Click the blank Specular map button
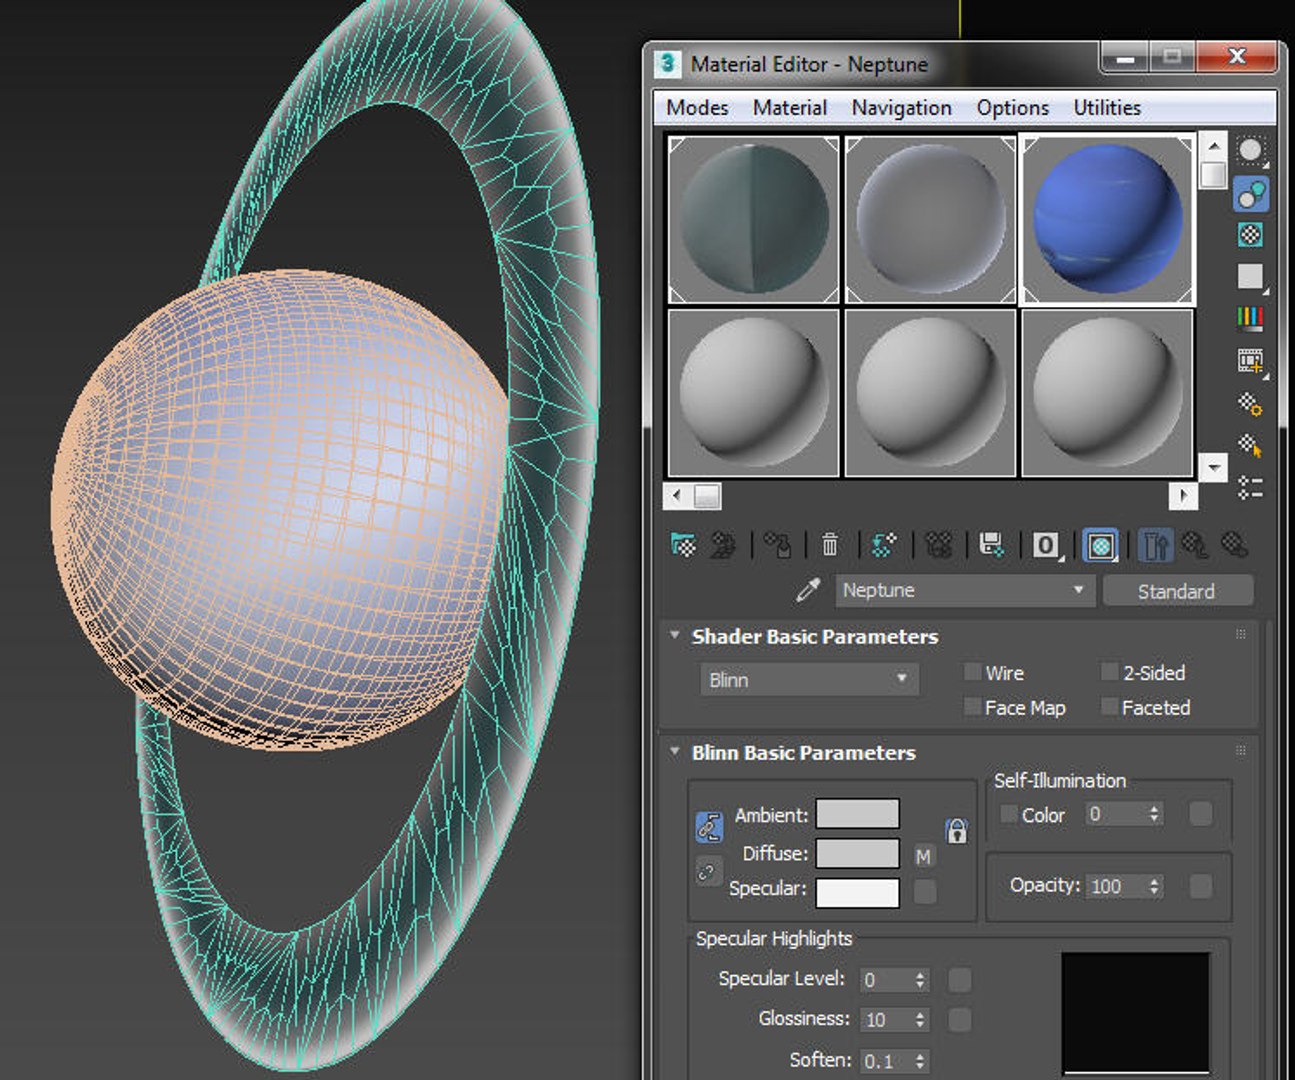1295x1080 pixels. (925, 891)
